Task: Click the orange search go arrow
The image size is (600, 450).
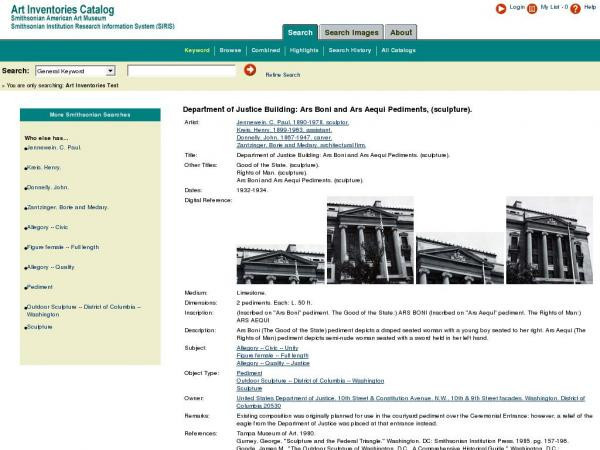Action: pos(250,70)
